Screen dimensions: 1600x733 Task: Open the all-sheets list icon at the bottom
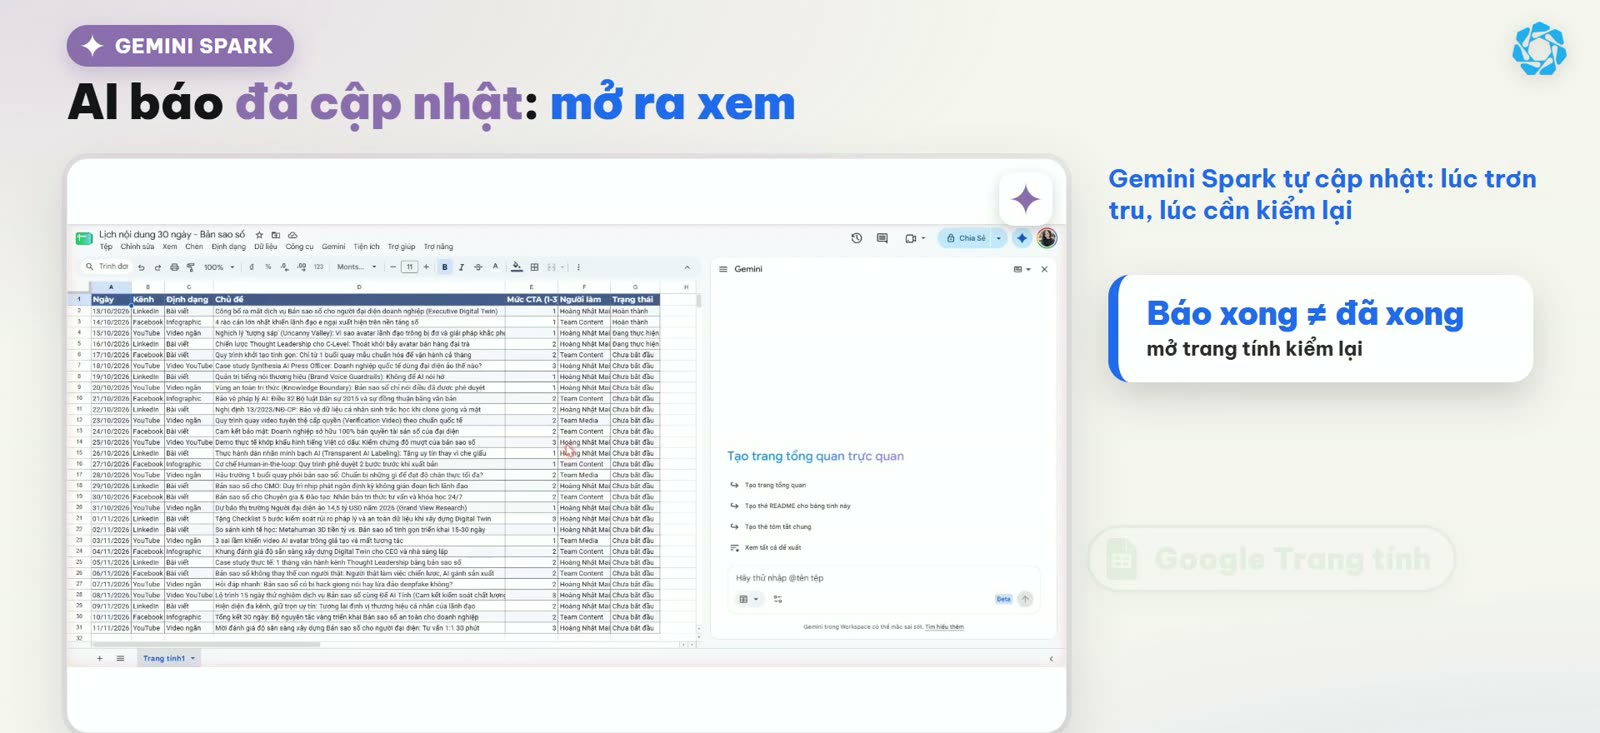tap(120, 658)
